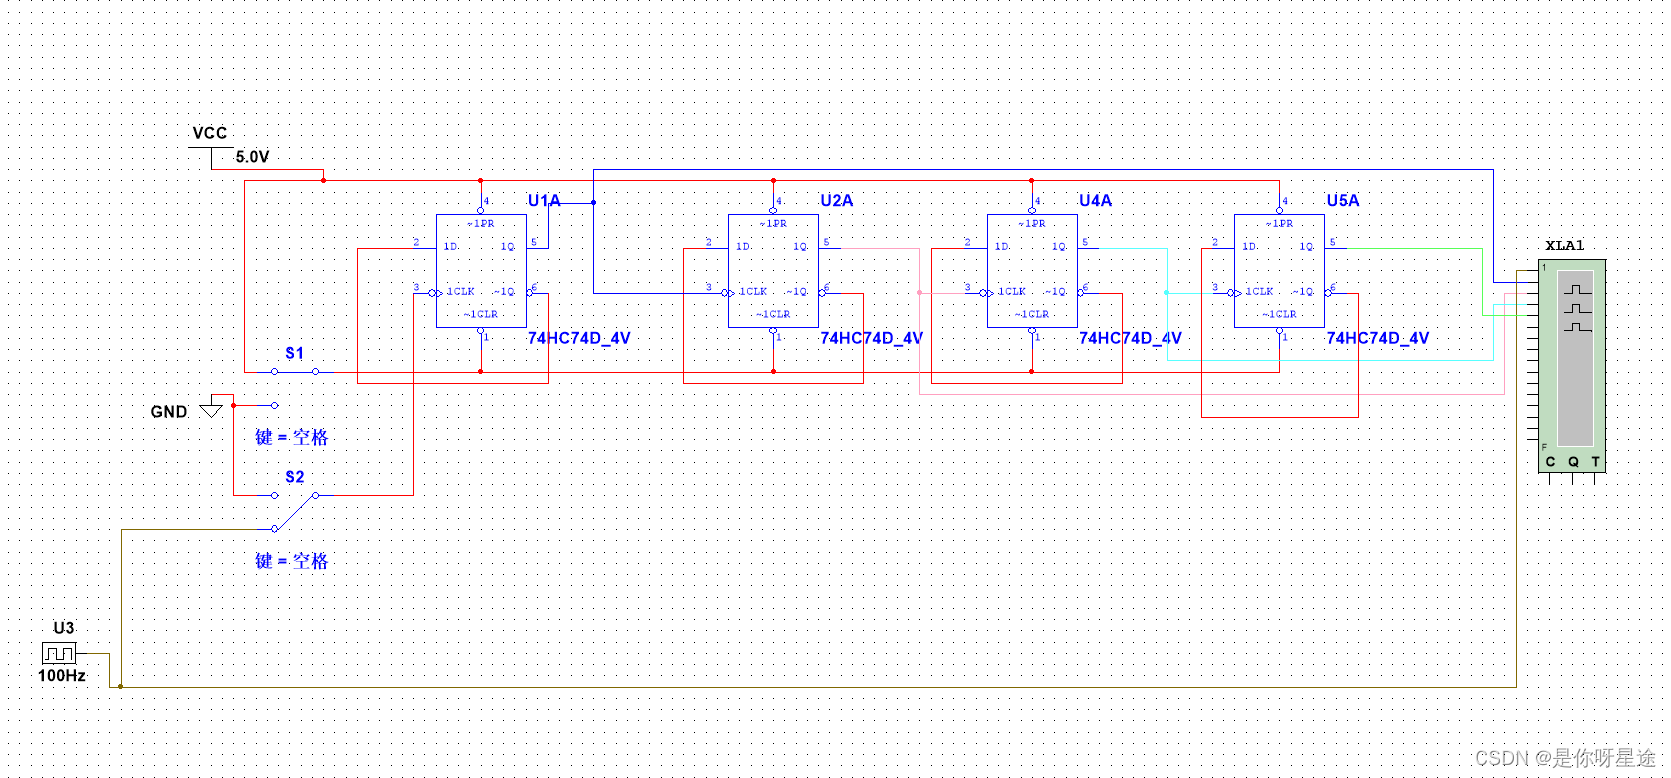Click the VCC text label

[210, 133]
